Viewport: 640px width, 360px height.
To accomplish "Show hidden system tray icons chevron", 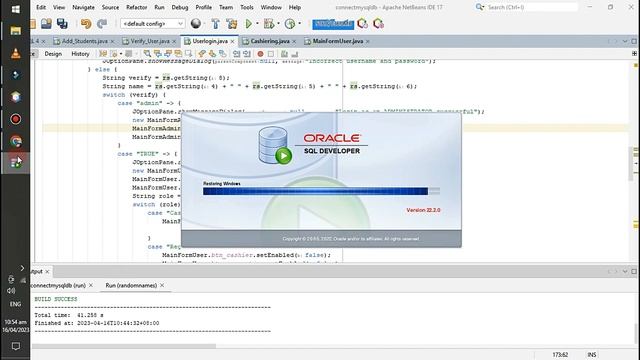I will click(22, 268).
